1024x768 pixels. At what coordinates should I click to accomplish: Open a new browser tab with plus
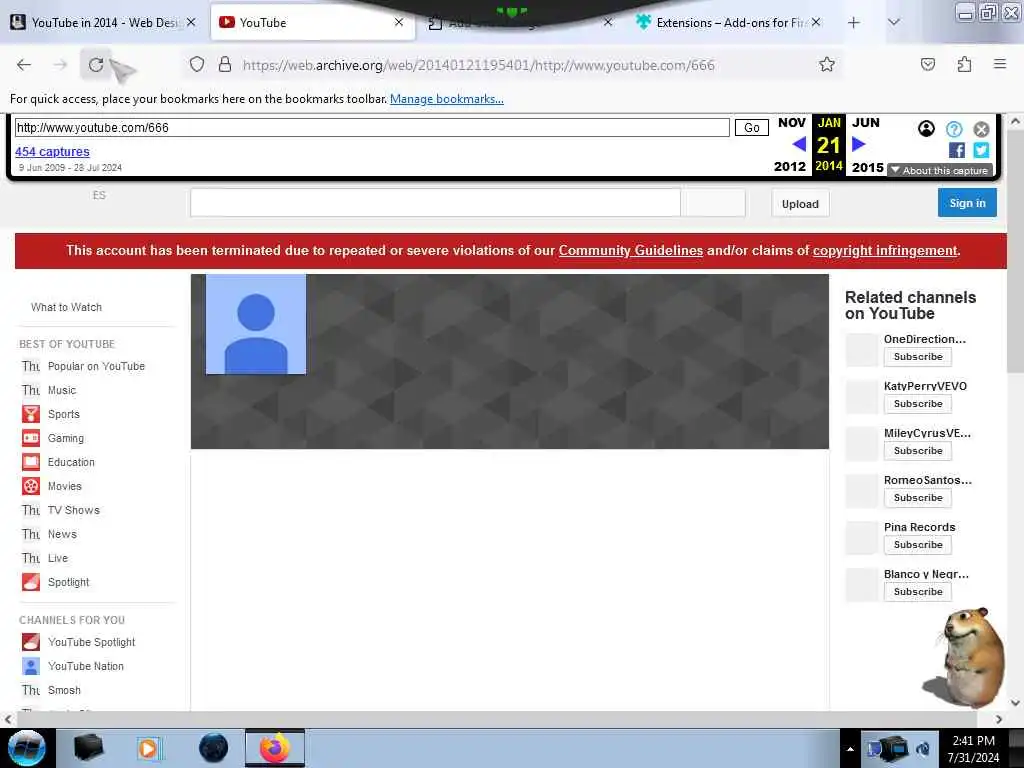click(854, 23)
